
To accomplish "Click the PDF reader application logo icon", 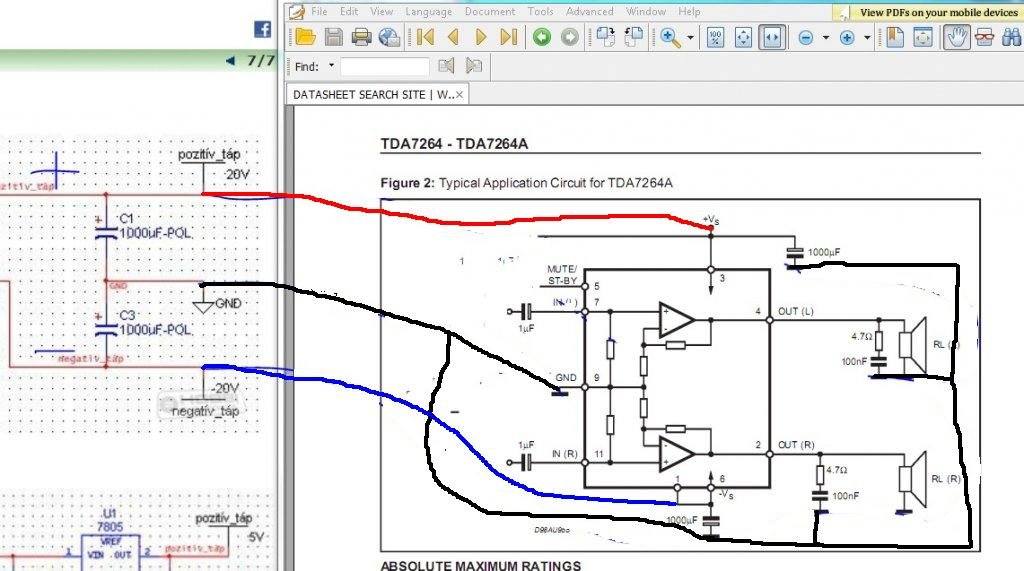I will coord(297,11).
